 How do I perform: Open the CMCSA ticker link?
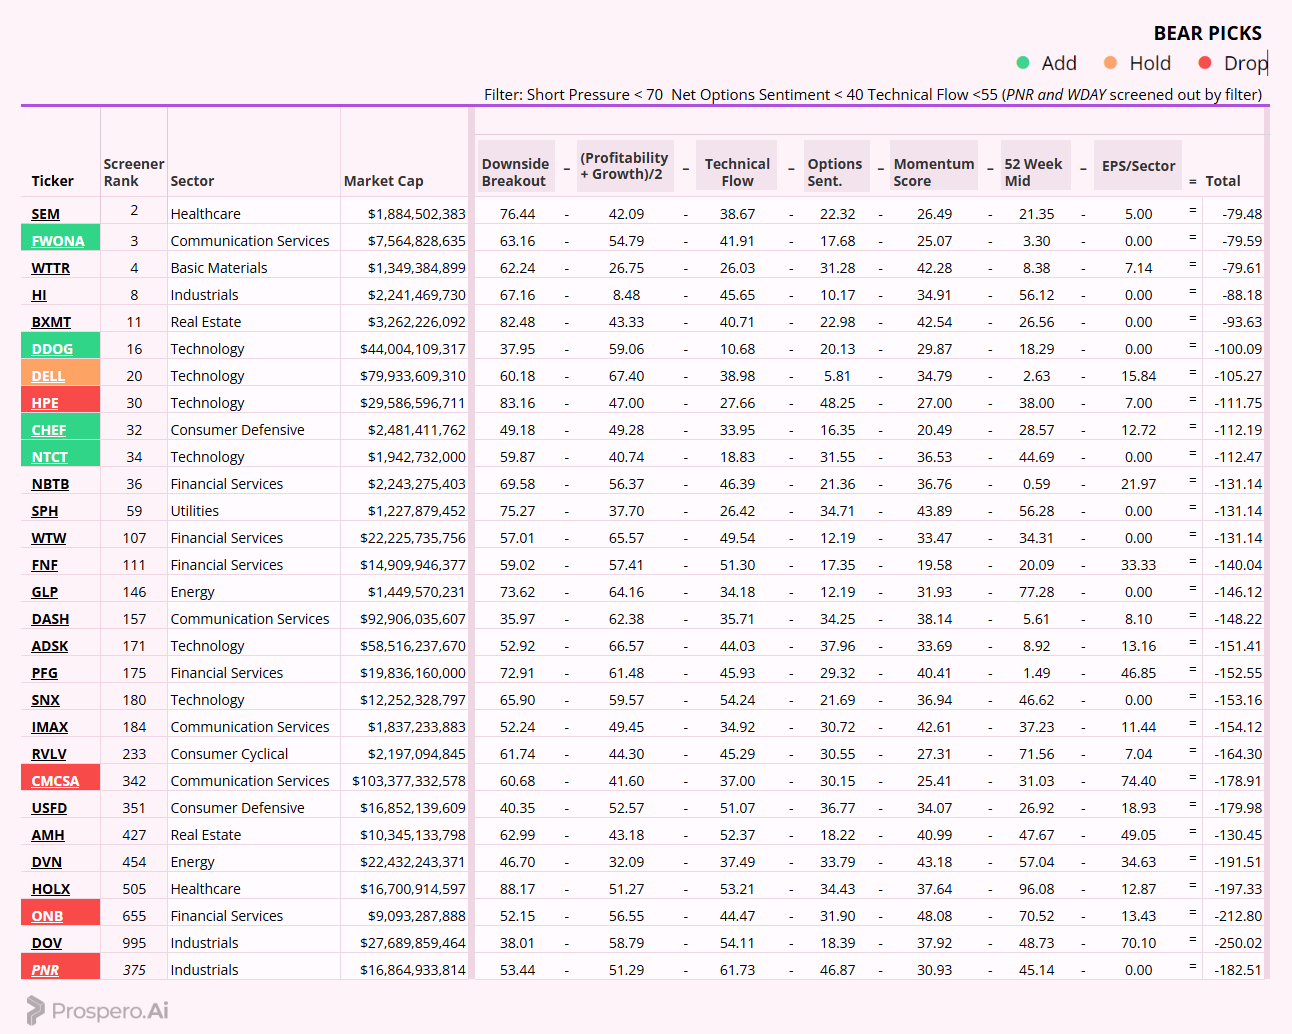55,781
